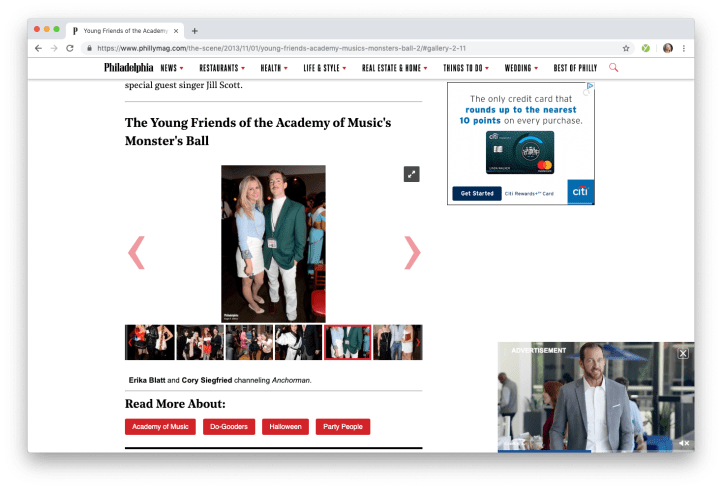The width and height of the screenshot is (722, 489).
Task: Show the previous gallery photo
Action: click(x=136, y=252)
